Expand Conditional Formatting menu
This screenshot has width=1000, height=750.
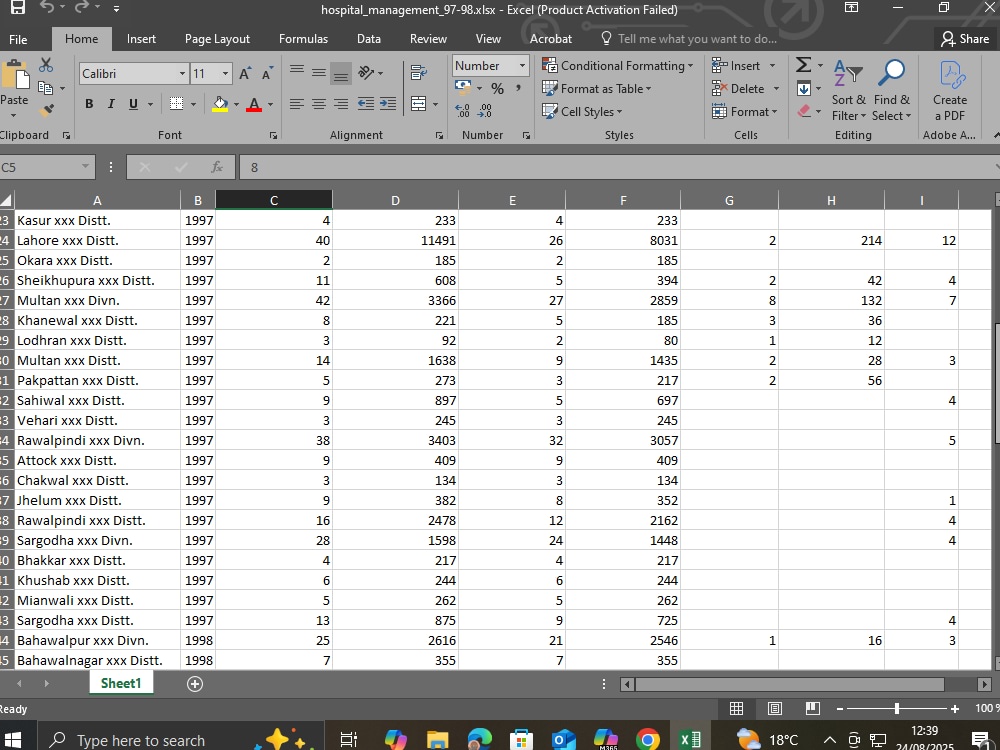pyautogui.click(x=617, y=66)
